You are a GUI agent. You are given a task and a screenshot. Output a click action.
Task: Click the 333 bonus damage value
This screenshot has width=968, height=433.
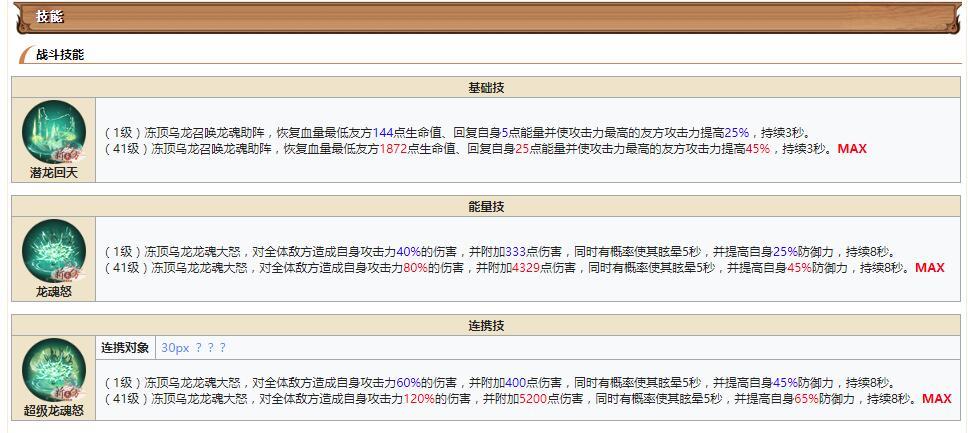pyautogui.click(x=516, y=252)
